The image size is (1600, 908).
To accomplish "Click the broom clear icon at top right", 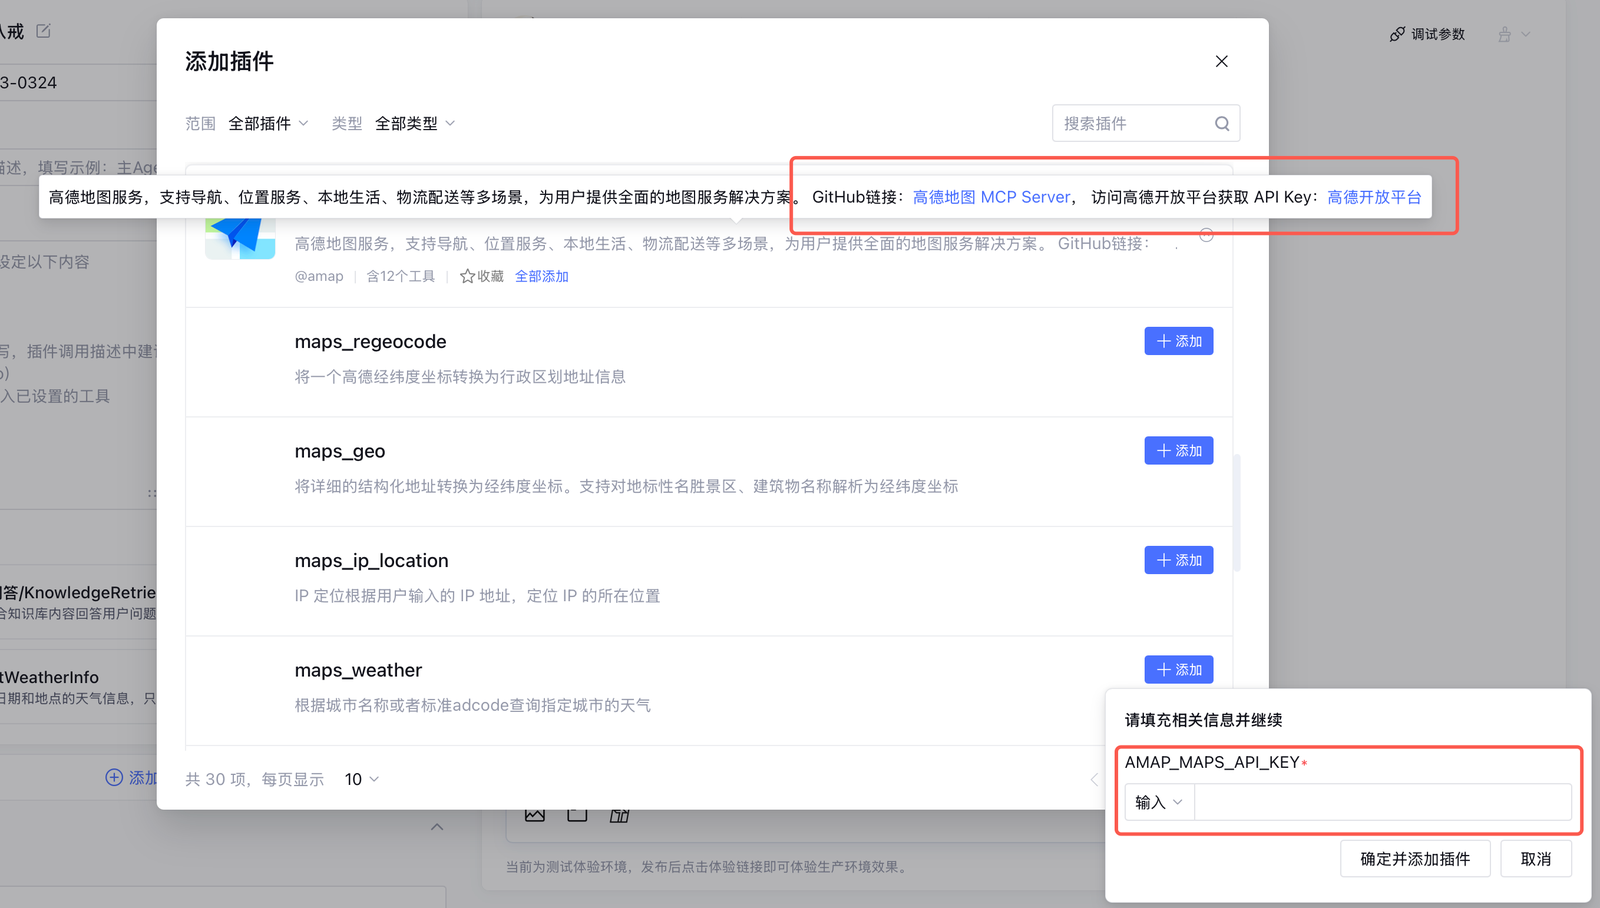I will point(1504,34).
